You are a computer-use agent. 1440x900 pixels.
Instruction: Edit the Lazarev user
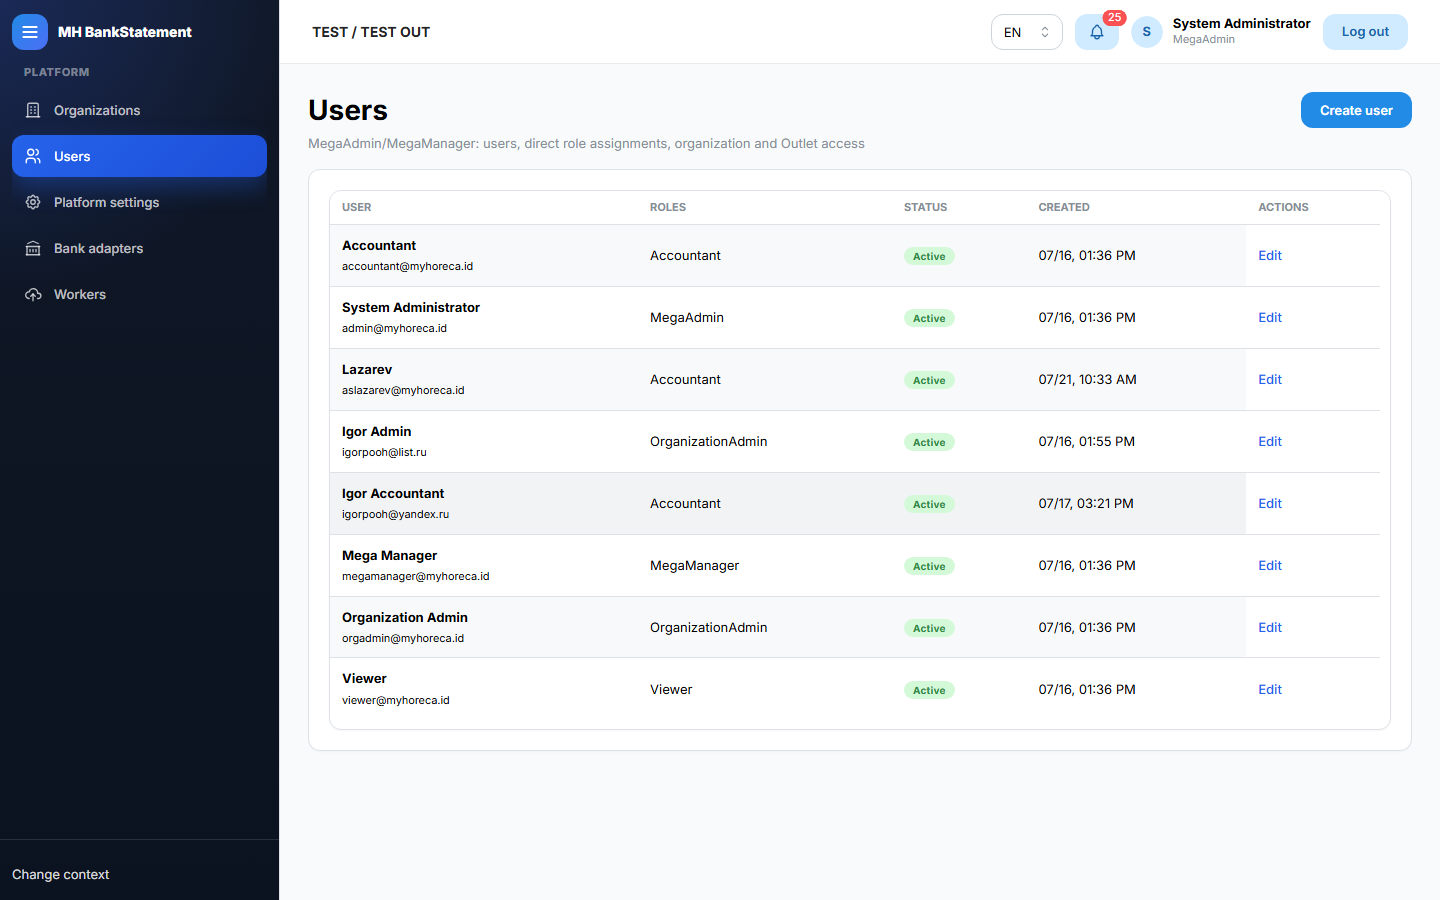[x=1270, y=380]
